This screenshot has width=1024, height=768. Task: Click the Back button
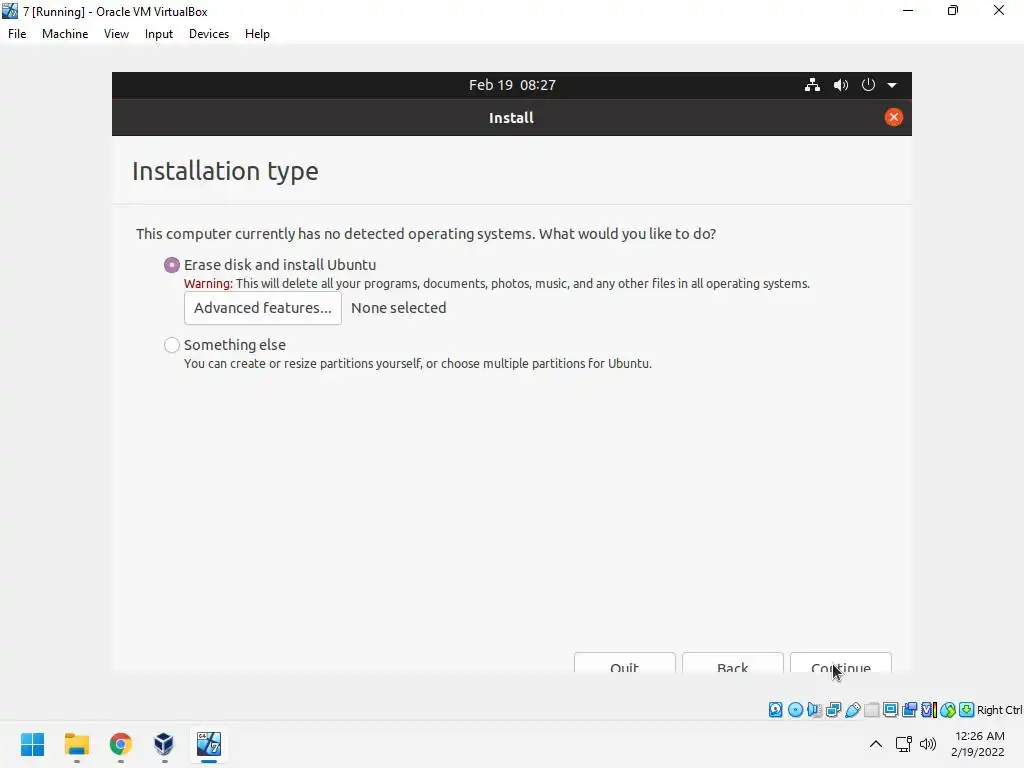point(733,662)
